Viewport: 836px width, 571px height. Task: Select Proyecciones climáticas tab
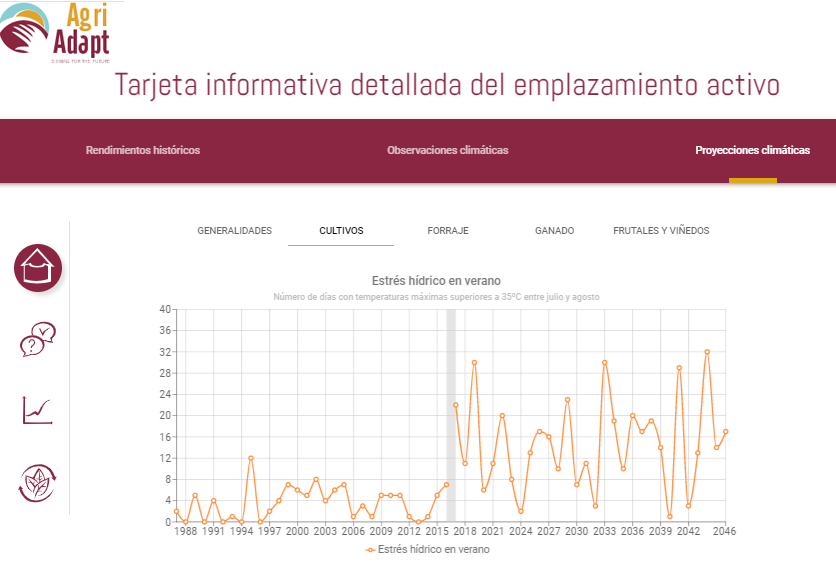(x=752, y=150)
